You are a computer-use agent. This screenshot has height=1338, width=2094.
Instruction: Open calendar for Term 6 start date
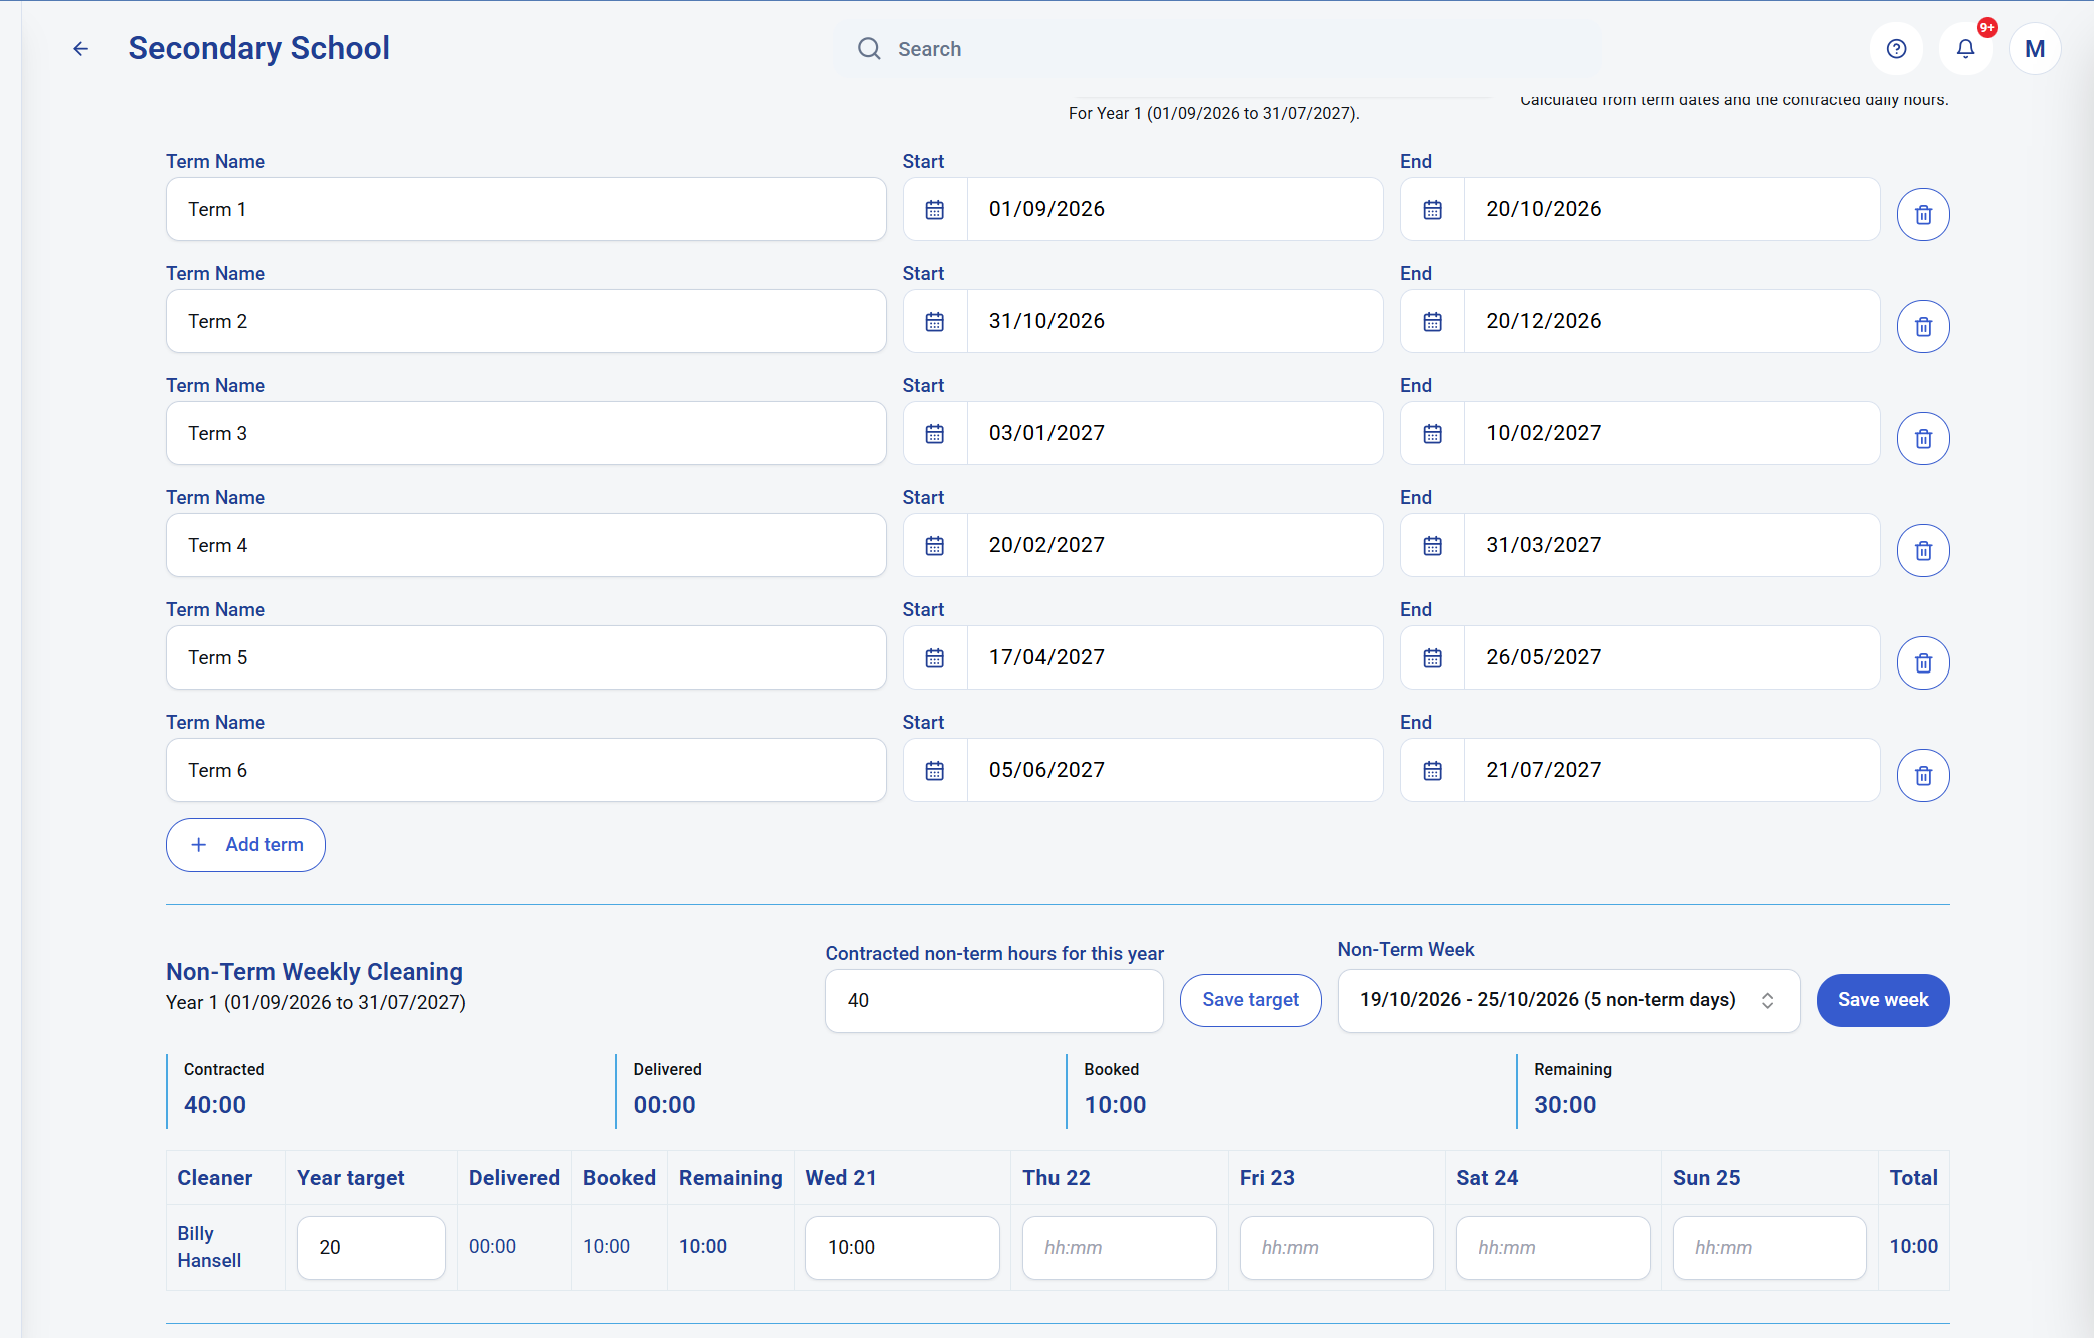[x=935, y=770]
